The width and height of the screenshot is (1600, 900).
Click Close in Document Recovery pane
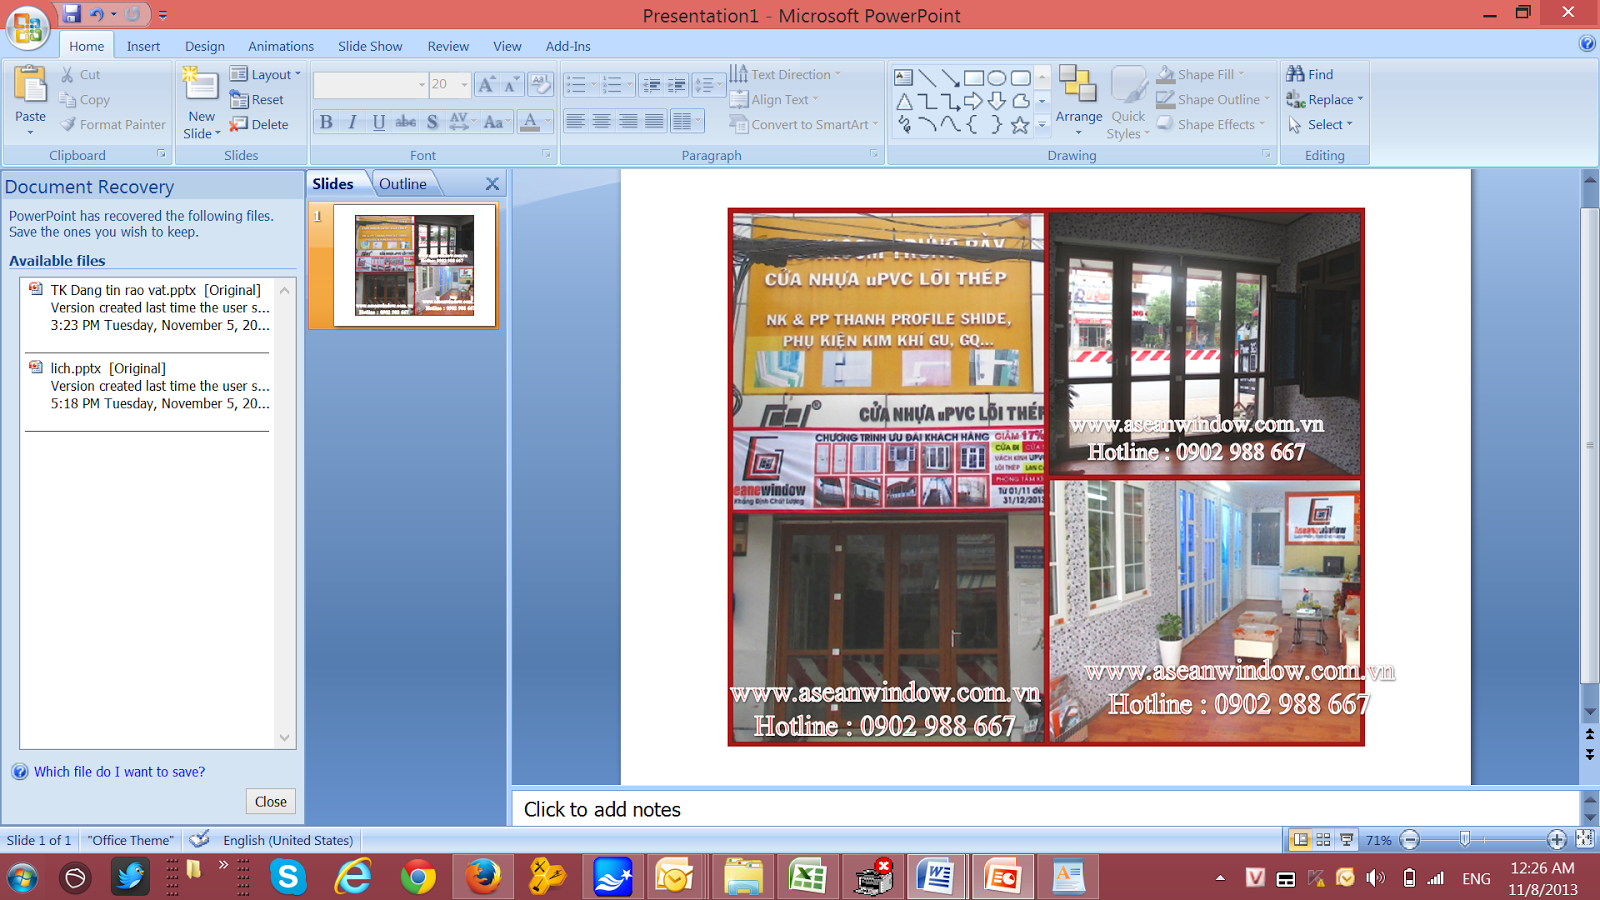click(x=270, y=801)
